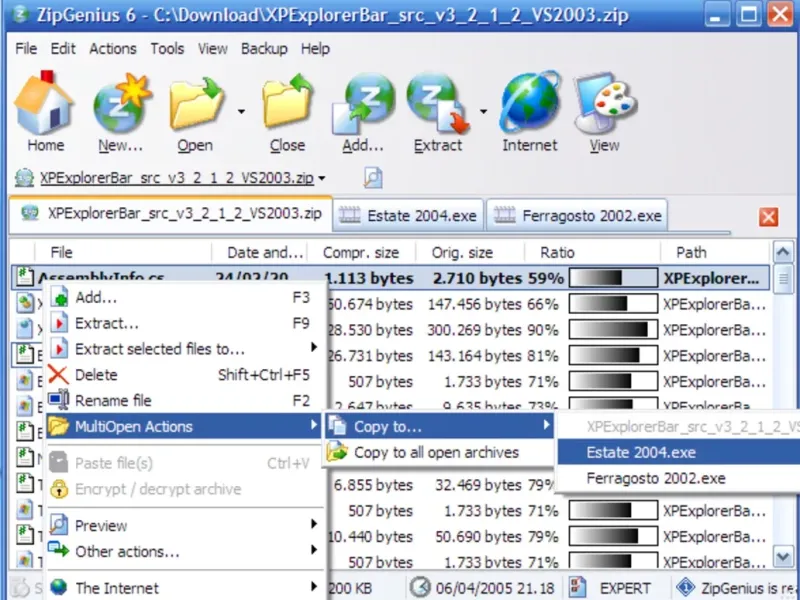
Task: Click the 143.164 bytes original size cell
Action: [x=474, y=356]
